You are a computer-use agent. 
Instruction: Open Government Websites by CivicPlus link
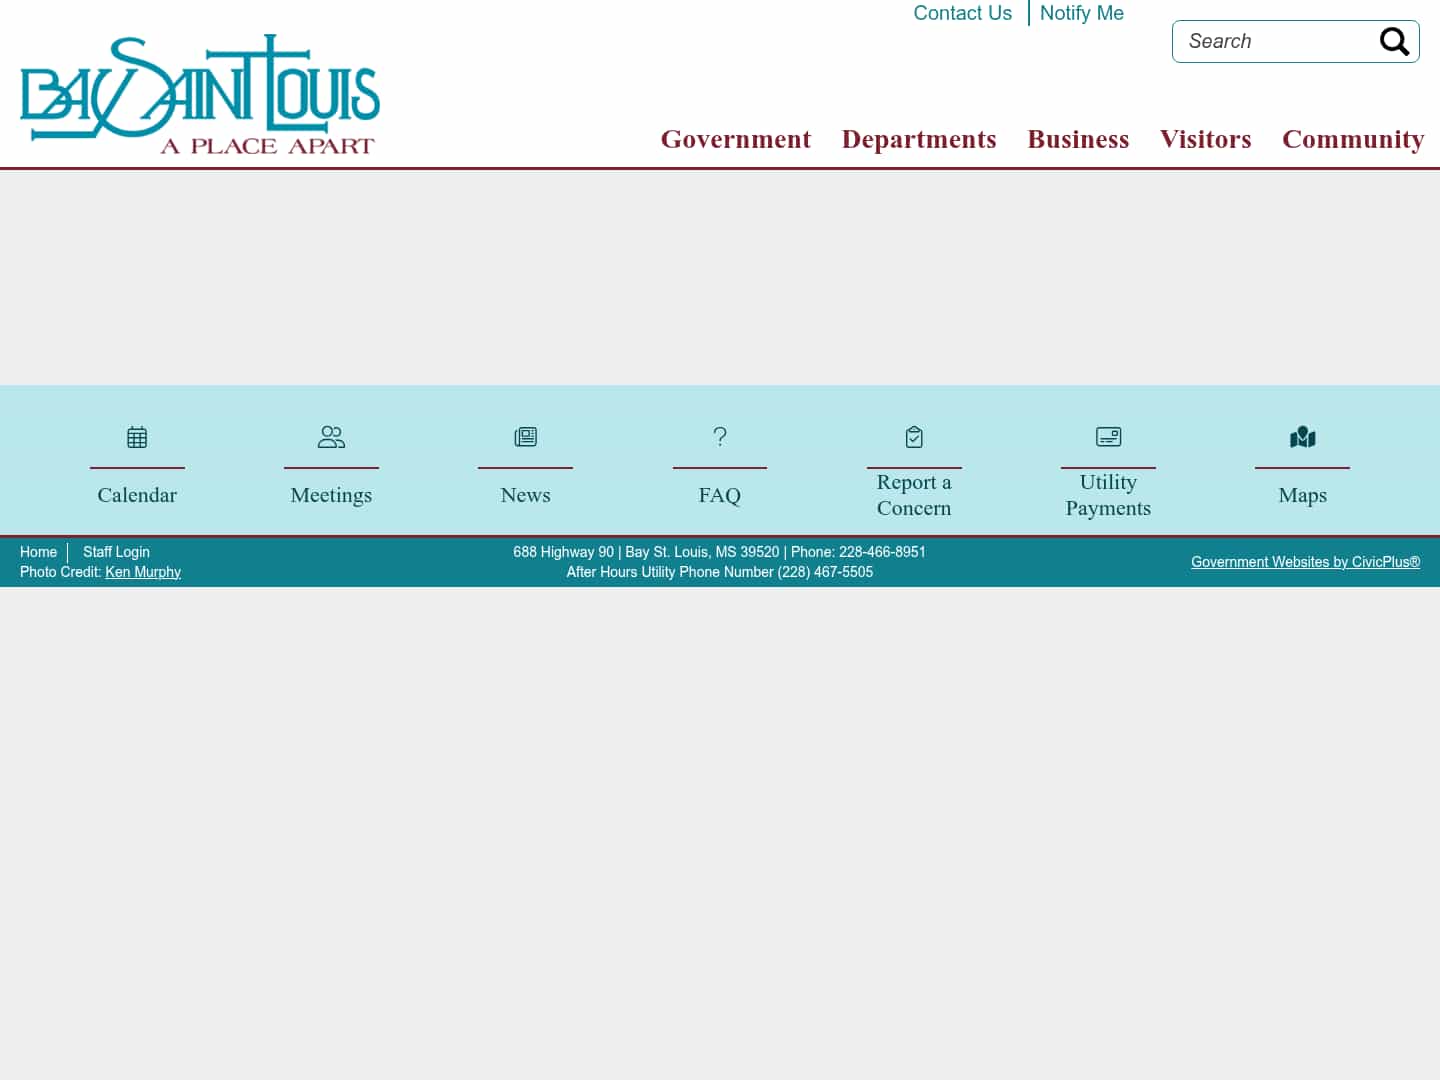coord(1305,562)
